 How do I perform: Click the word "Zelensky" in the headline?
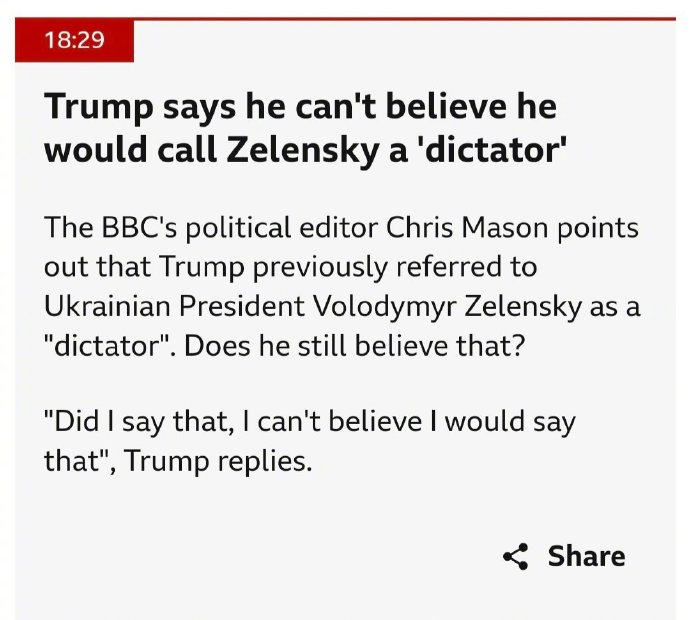point(303,150)
